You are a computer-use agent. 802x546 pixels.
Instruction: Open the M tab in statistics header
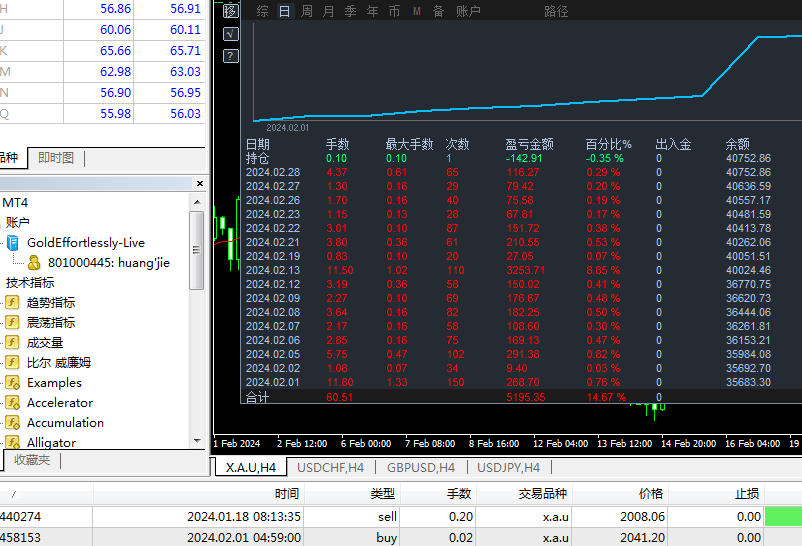(x=417, y=11)
